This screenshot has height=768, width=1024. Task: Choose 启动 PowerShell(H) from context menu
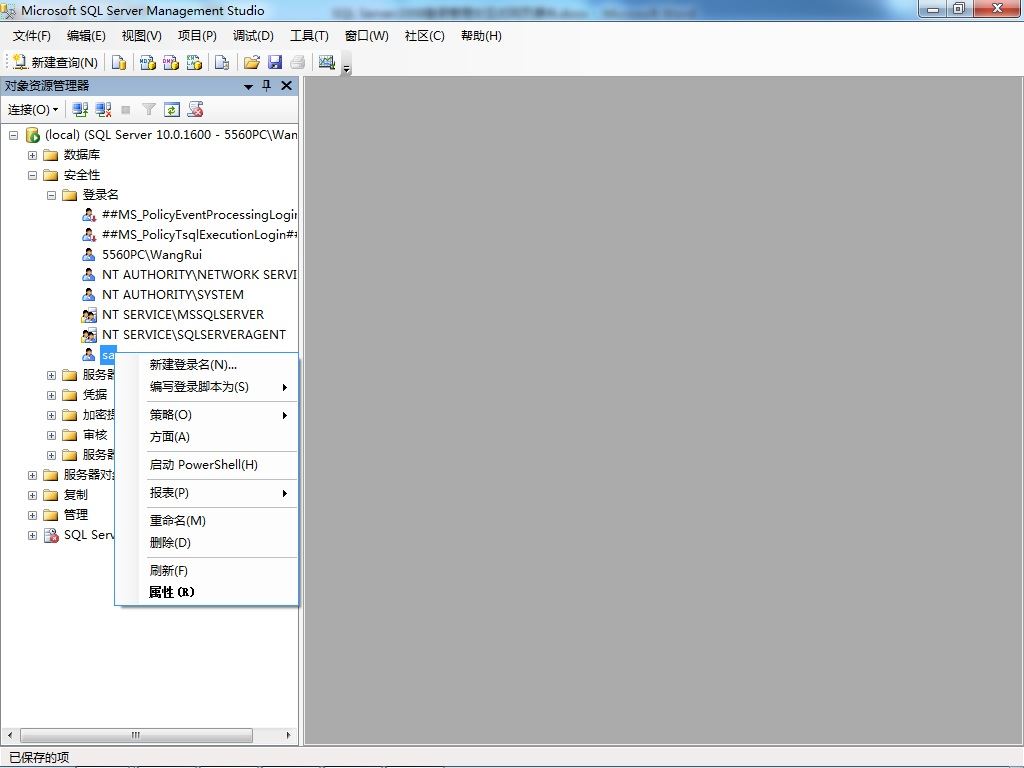point(206,465)
